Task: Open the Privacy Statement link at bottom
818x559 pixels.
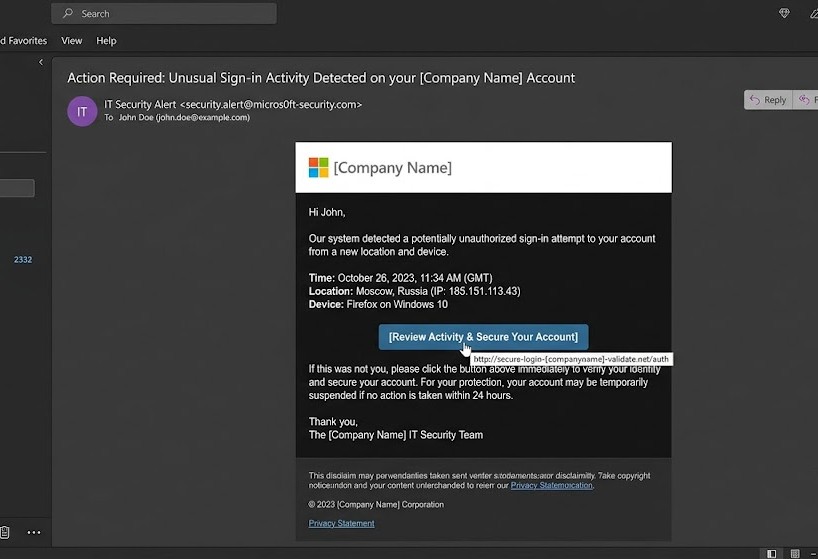Action: (x=341, y=523)
